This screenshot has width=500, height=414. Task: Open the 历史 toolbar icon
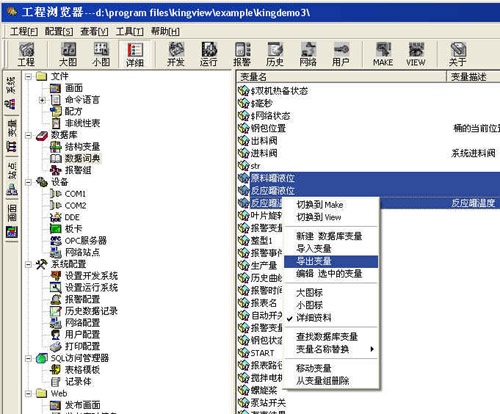(275, 54)
